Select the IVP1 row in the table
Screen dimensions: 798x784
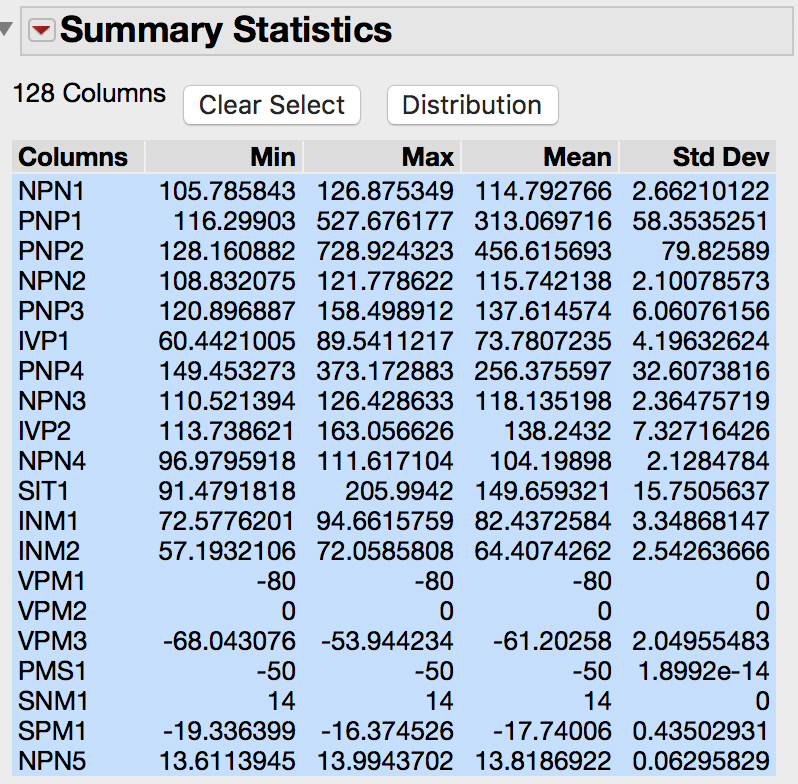(x=44, y=340)
